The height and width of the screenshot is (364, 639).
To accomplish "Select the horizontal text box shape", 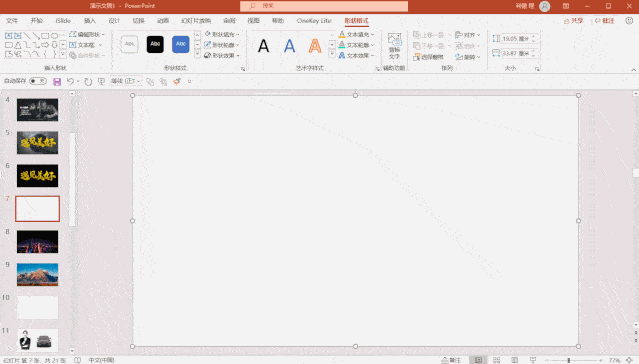I will tap(9, 36).
